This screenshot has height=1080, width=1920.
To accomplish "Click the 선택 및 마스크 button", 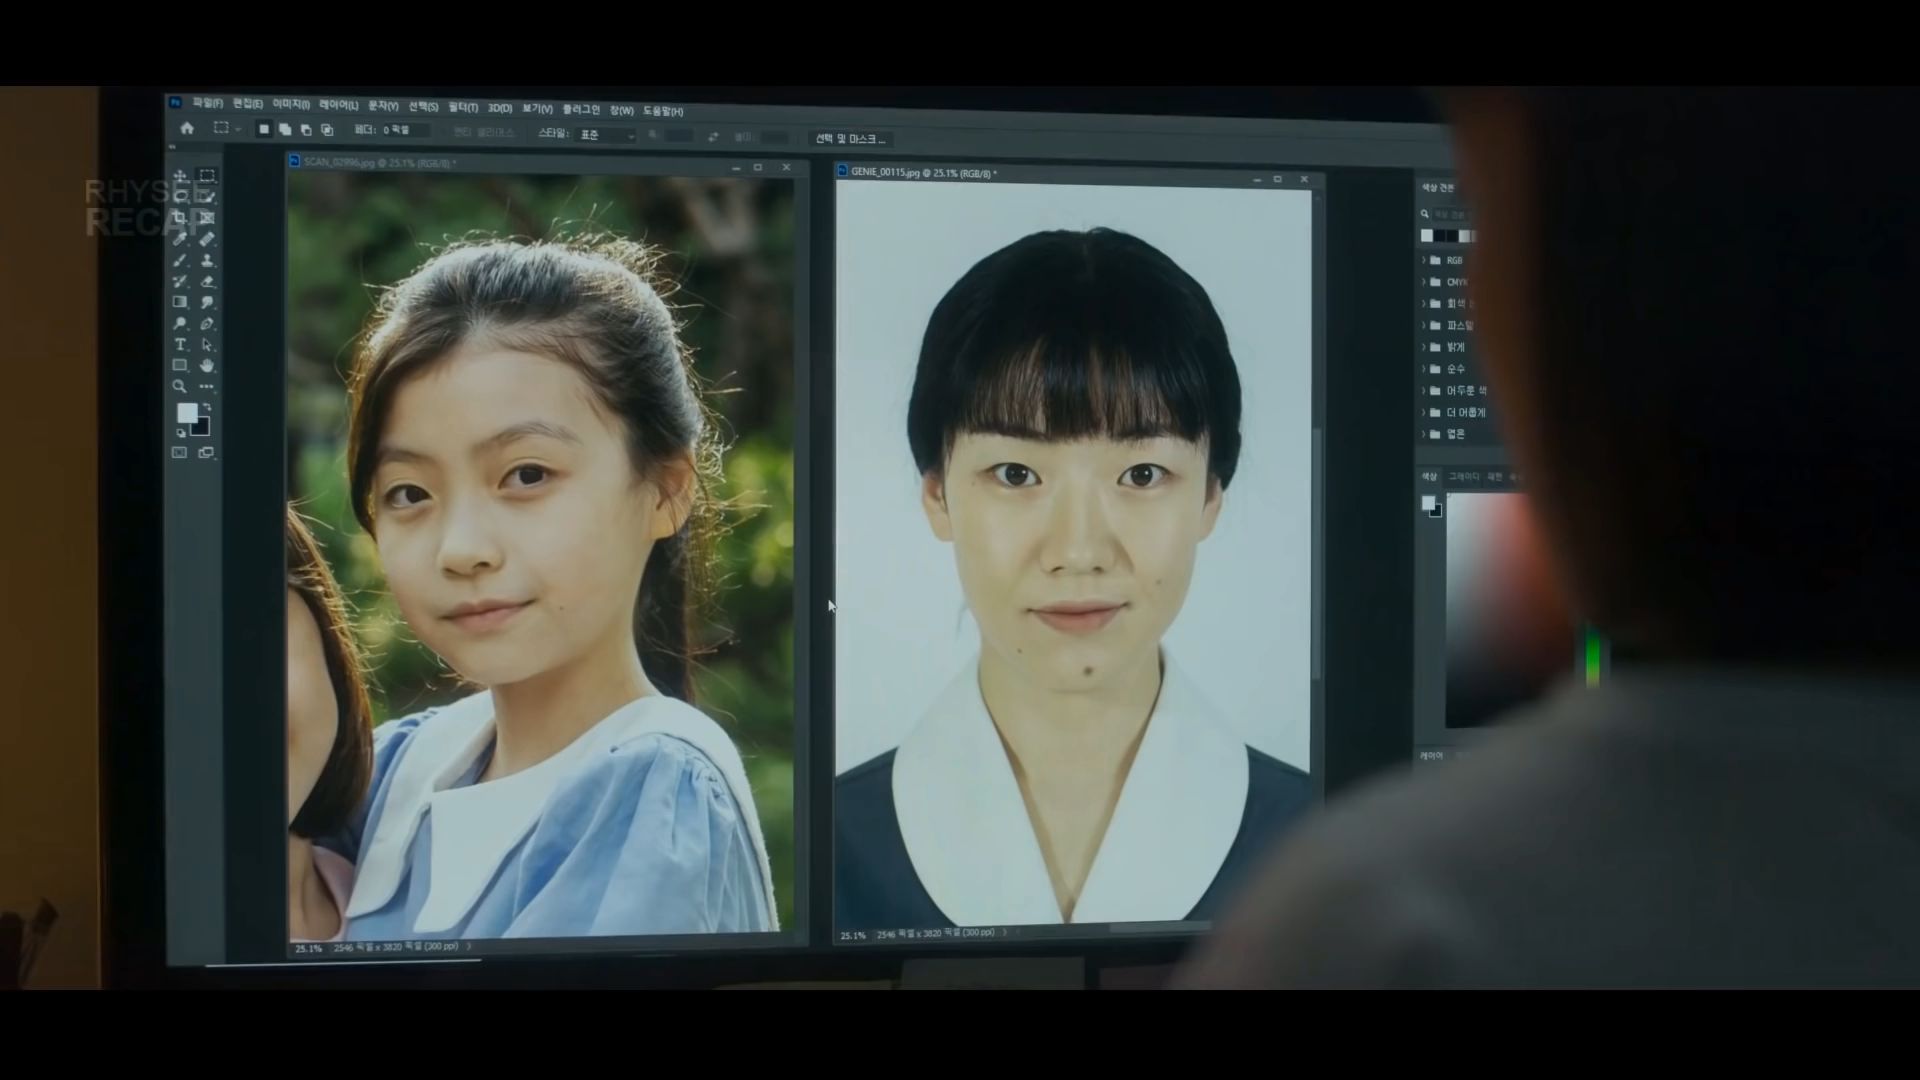I will point(850,139).
